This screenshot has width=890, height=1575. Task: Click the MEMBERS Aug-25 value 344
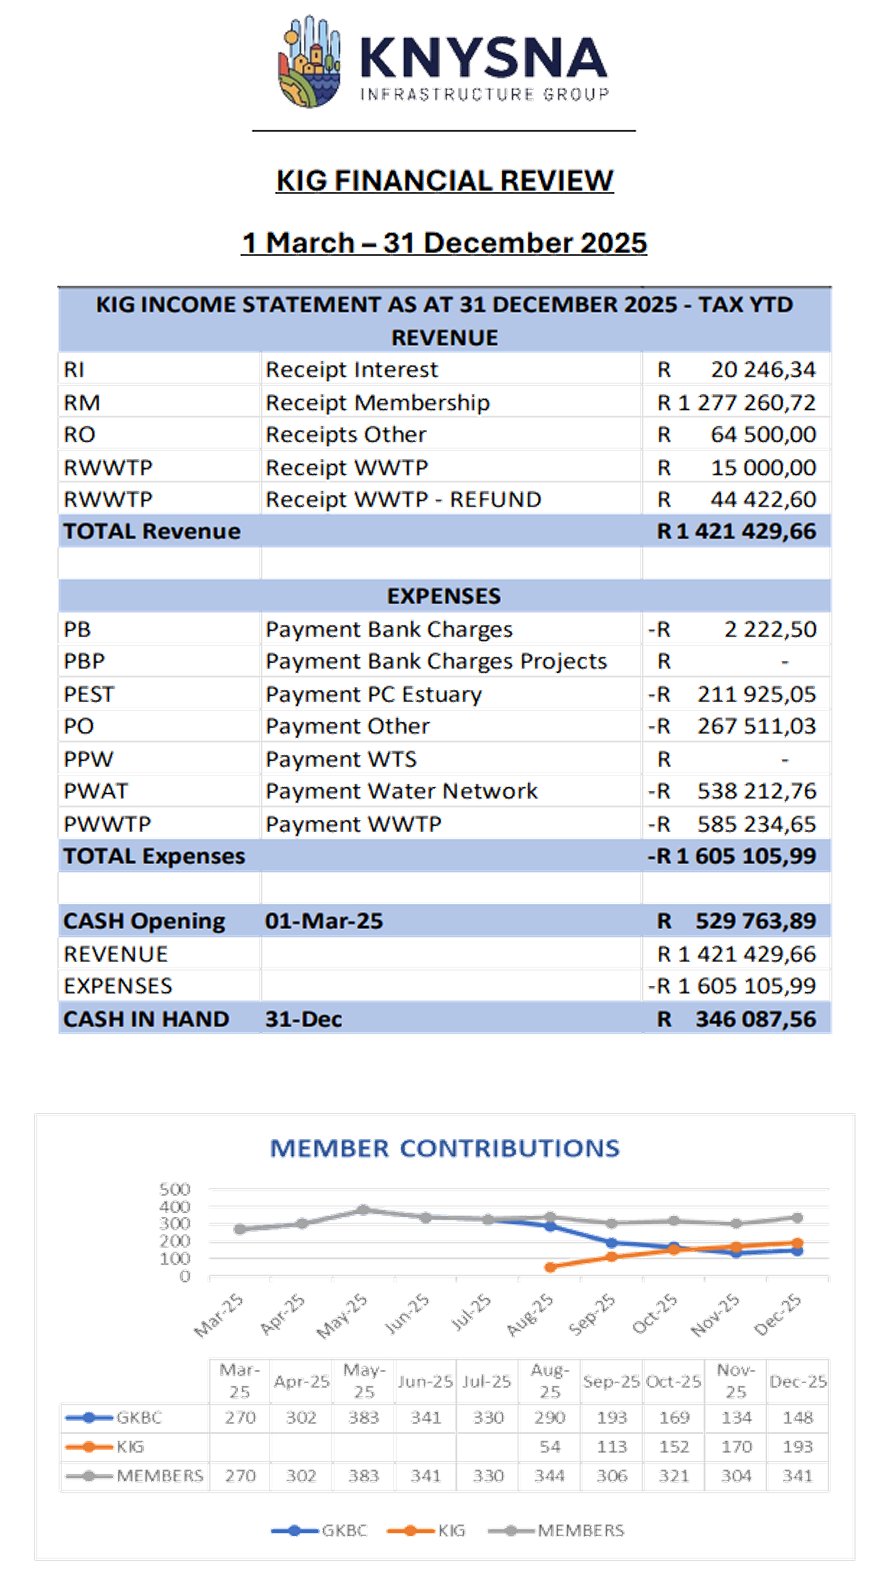pos(550,1476)
